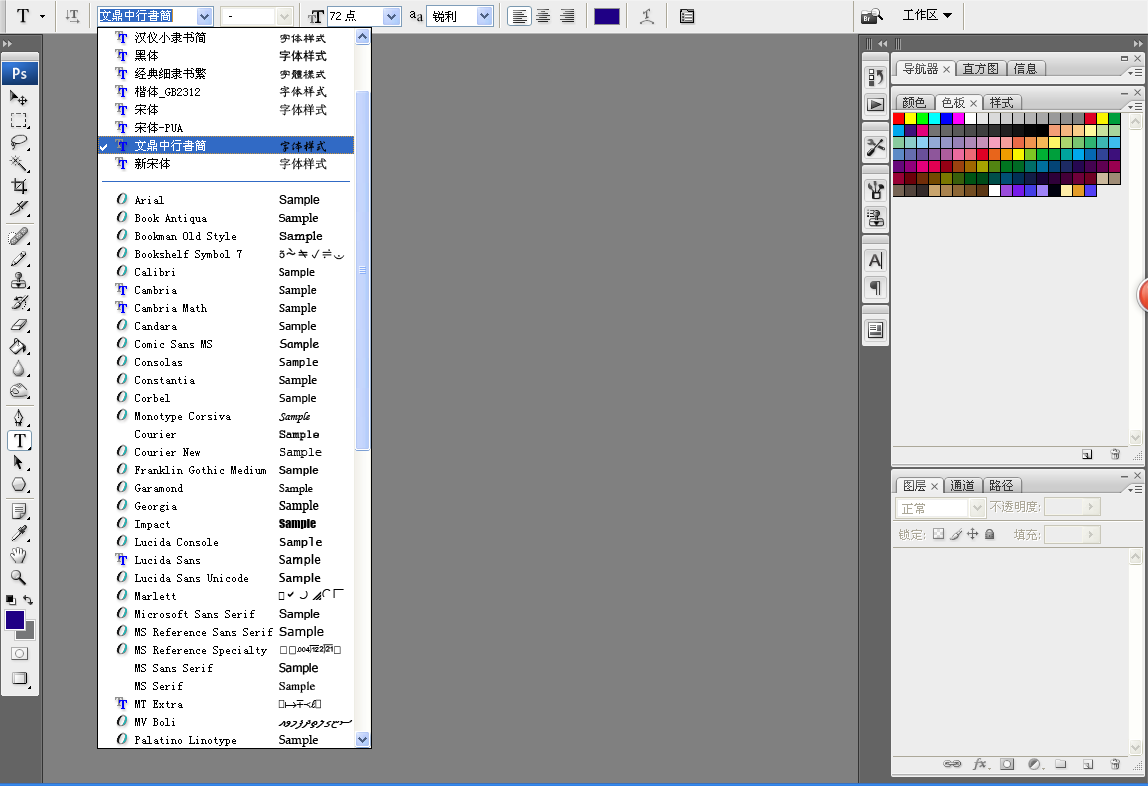The width and height of the screenshot is (1148, 786).
Task: Launch Adobe Bridge from the options bar
Action: pyautogui.click(x=872, y=15)
